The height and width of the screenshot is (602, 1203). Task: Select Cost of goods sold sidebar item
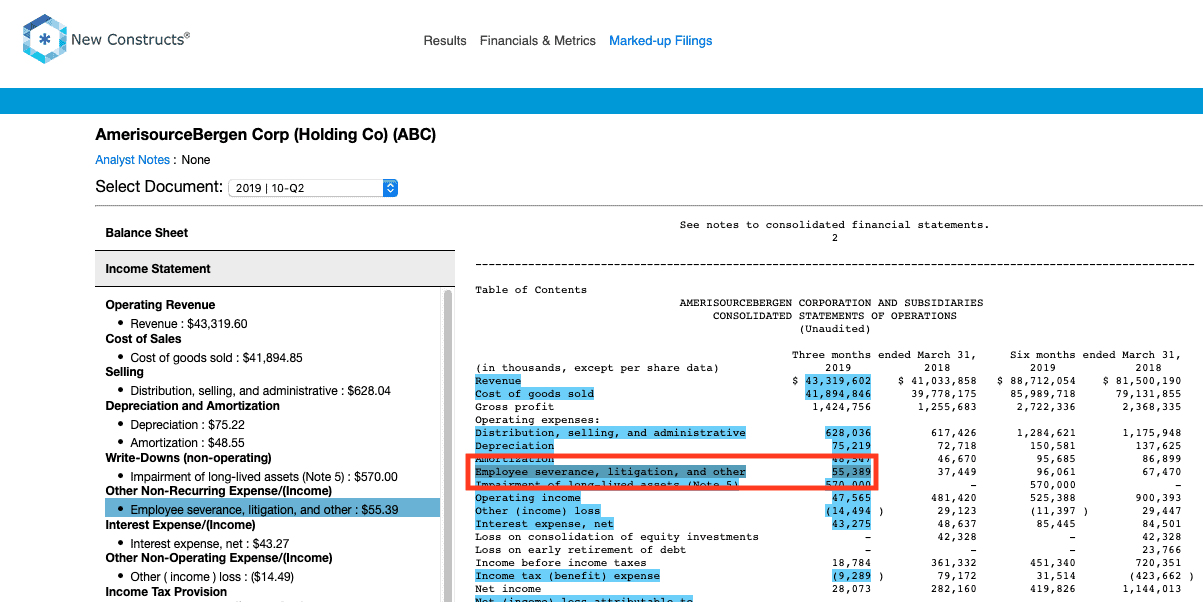click(216, 358)
